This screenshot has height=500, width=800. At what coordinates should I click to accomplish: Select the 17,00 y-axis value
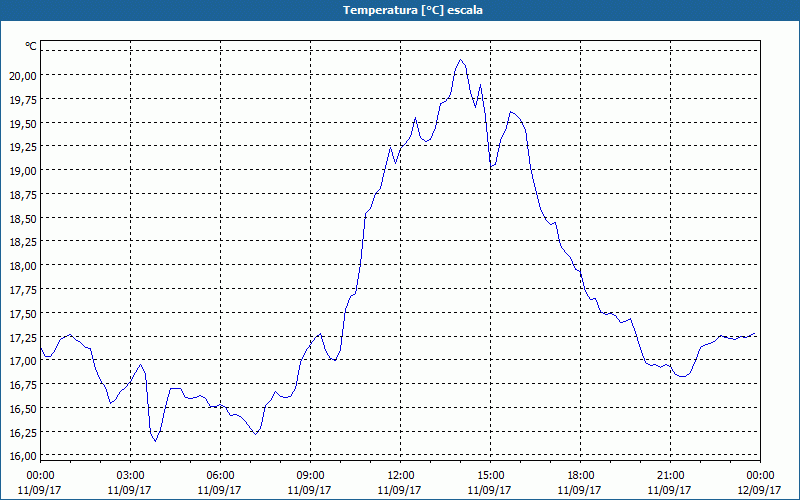23,361
